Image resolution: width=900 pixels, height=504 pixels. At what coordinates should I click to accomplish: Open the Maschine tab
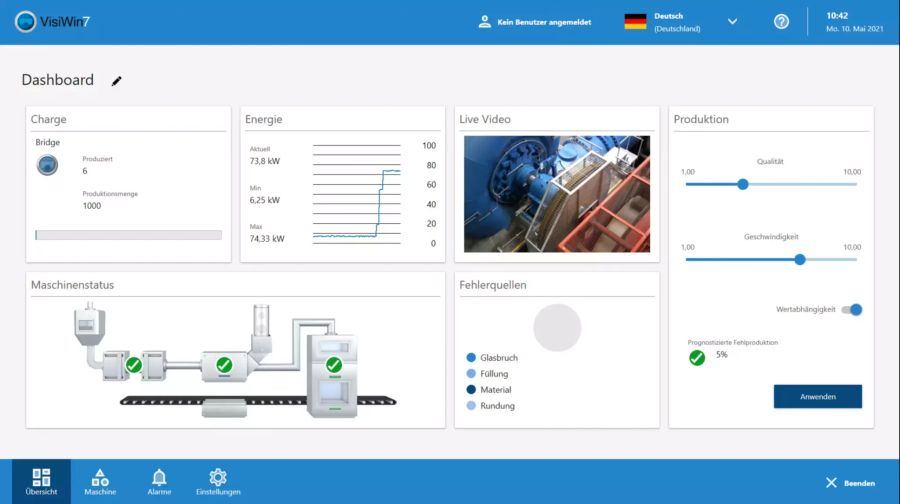(x=100, y=482)
